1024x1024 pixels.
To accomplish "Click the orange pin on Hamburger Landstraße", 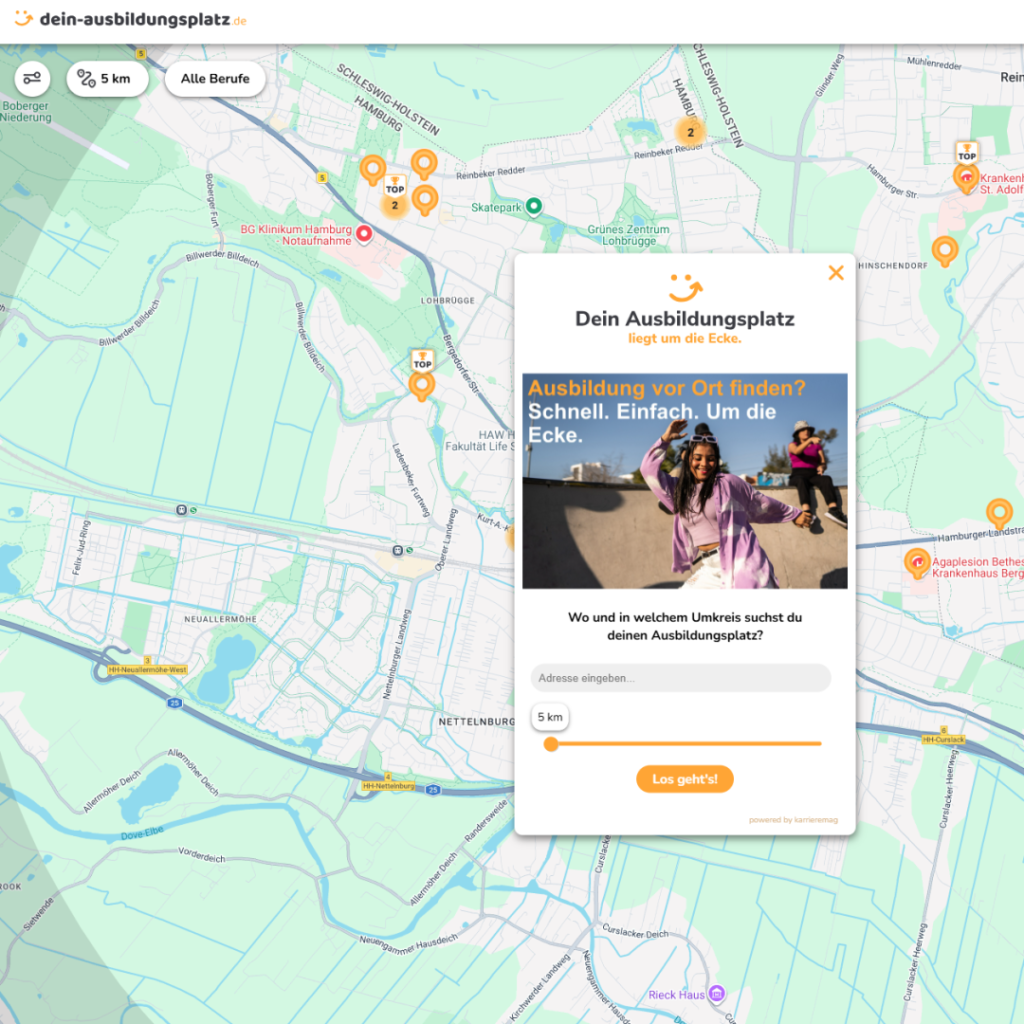I will pos(999,513).
